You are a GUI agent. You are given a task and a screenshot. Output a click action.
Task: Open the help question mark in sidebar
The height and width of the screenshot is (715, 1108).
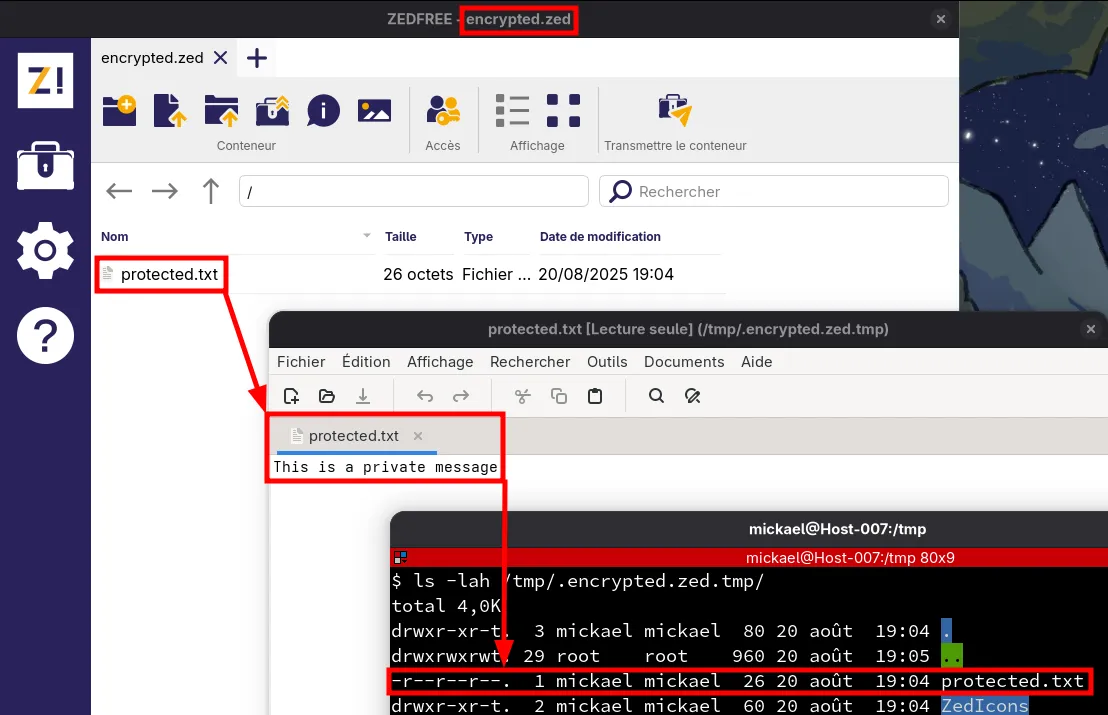45,336
